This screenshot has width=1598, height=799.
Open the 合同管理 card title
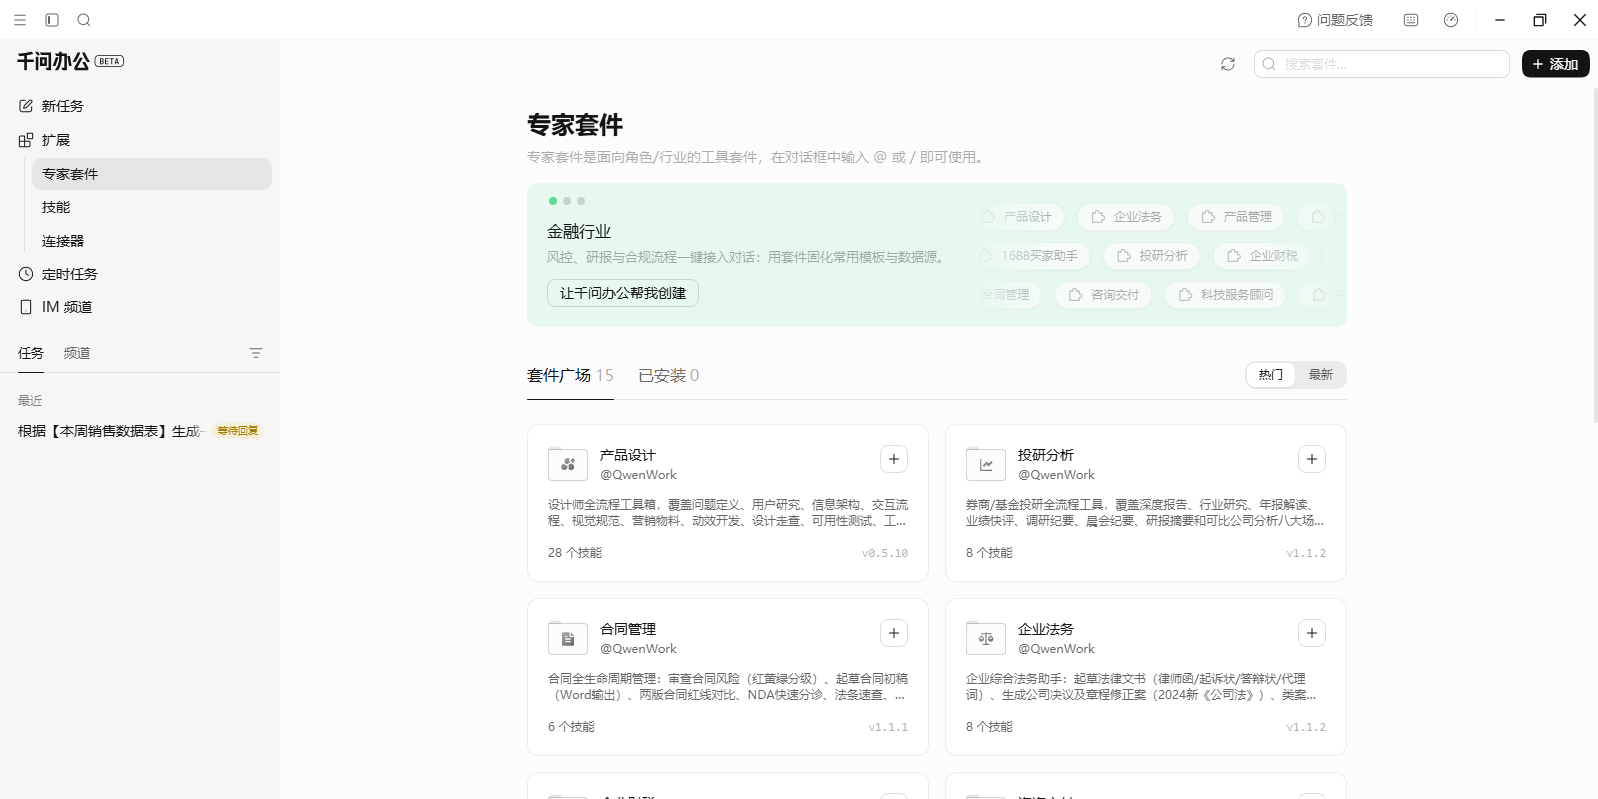tap(628, 629)
